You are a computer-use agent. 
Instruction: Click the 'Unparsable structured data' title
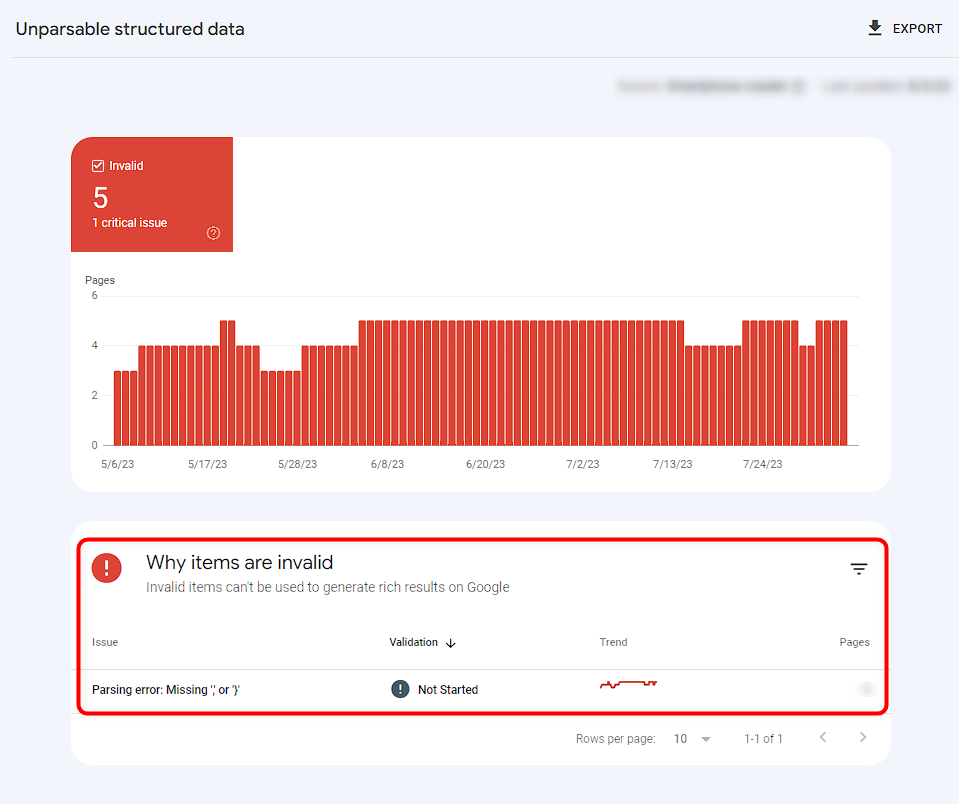pos(130,29)
